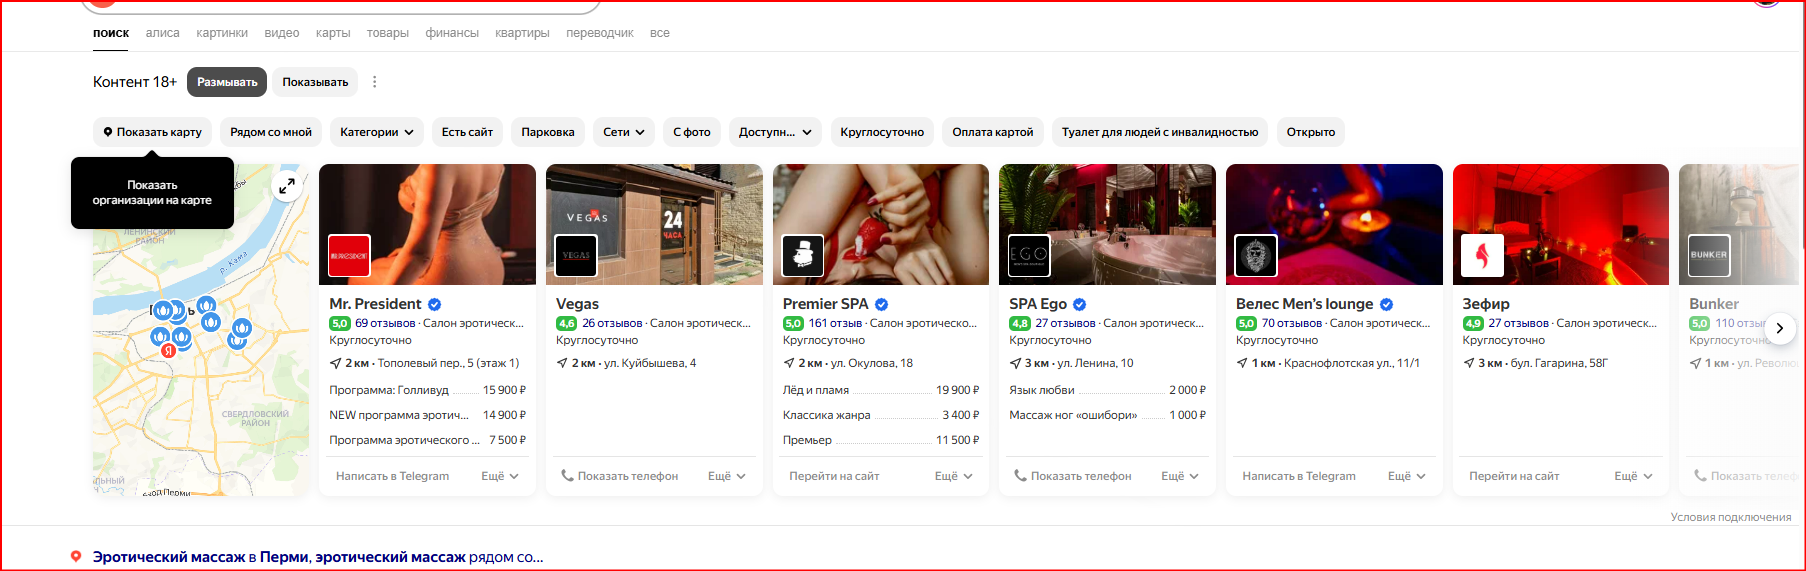This screenshot has width=1806, height=571.
Task: Expand Ещё in the Vegas card
Action: point(727,476)
